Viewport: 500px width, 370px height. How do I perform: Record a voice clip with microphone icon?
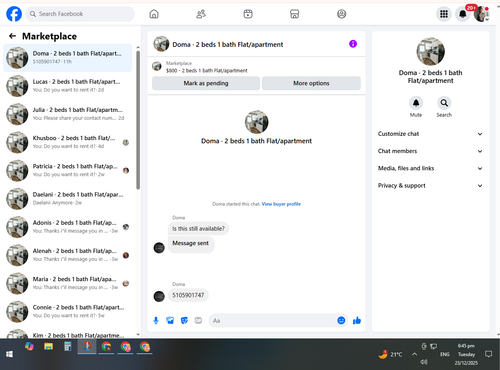(x=156, y=320)
